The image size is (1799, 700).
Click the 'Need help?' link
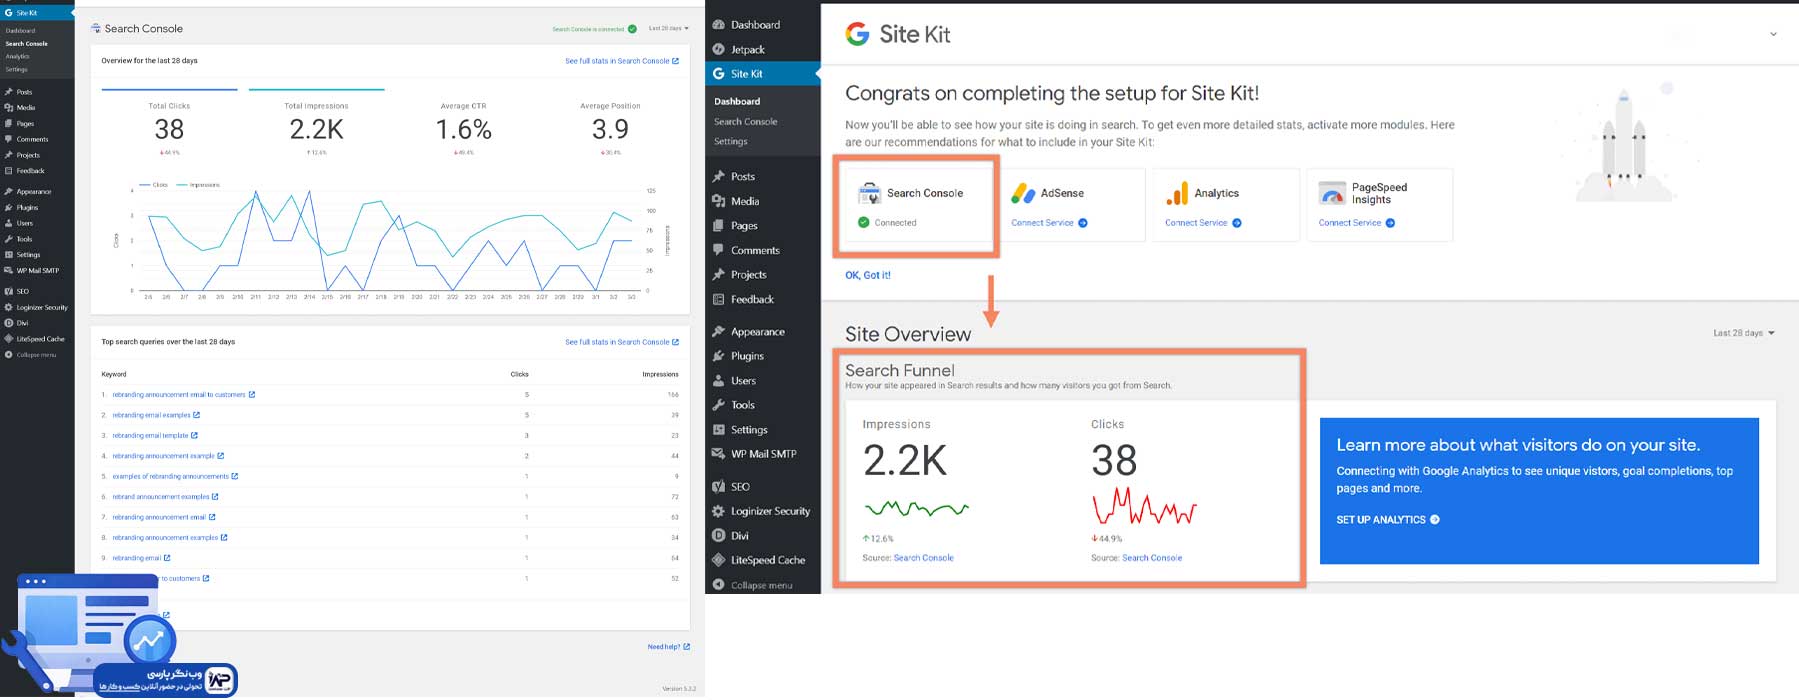pos(668,647)
